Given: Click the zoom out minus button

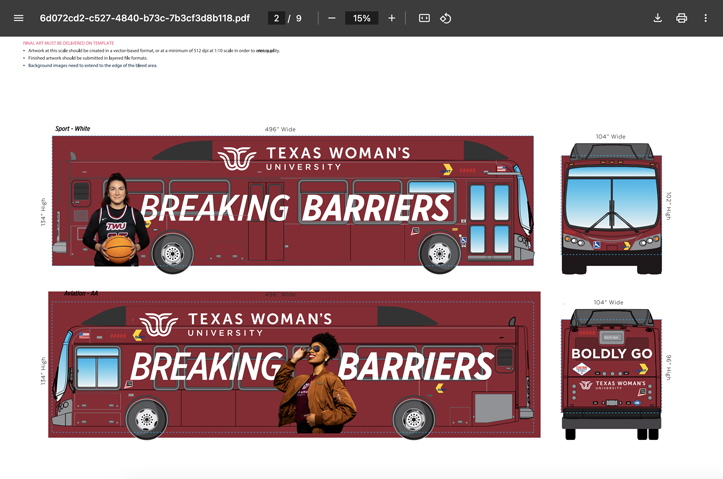Looking at the screenshot, I should click(332, 18).
